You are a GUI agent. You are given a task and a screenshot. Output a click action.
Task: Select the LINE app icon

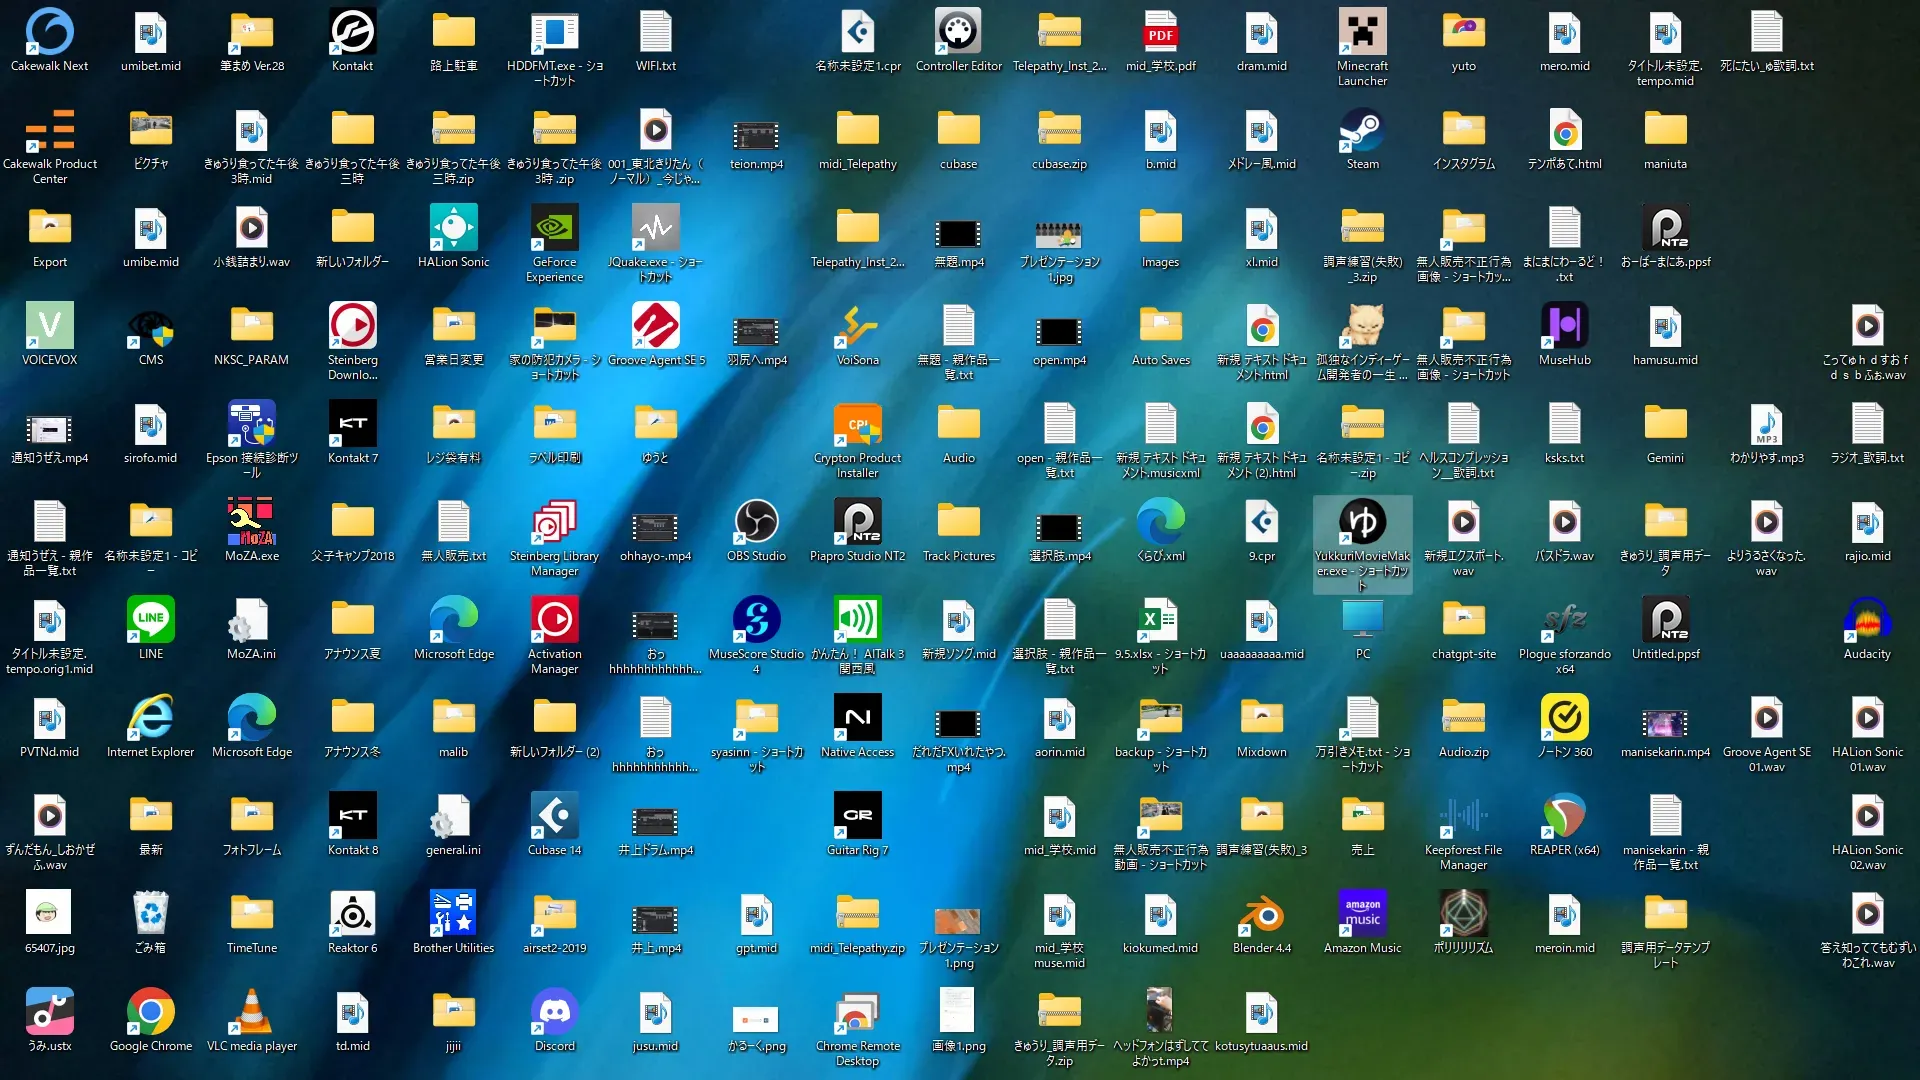tap(150, 621)
